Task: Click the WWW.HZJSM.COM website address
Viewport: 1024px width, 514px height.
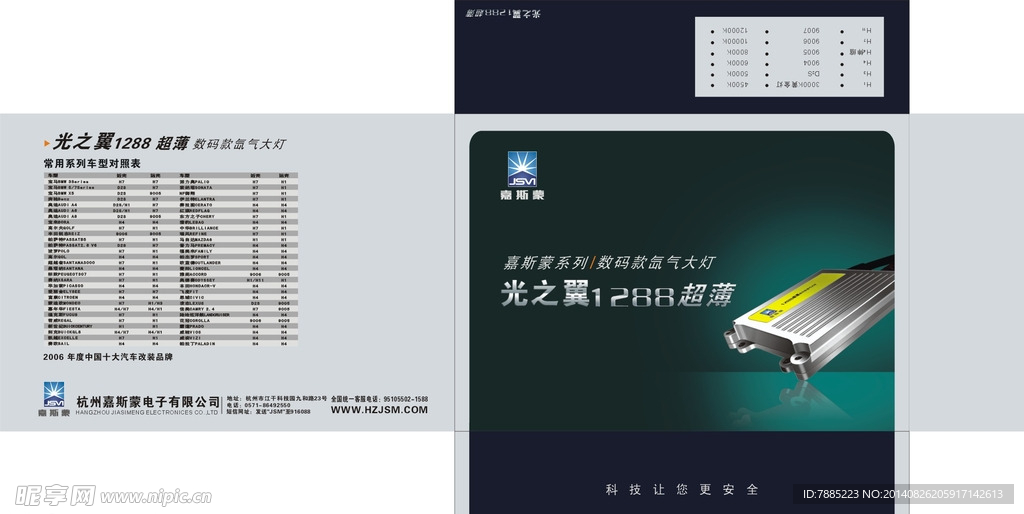Action: (379, 410)
